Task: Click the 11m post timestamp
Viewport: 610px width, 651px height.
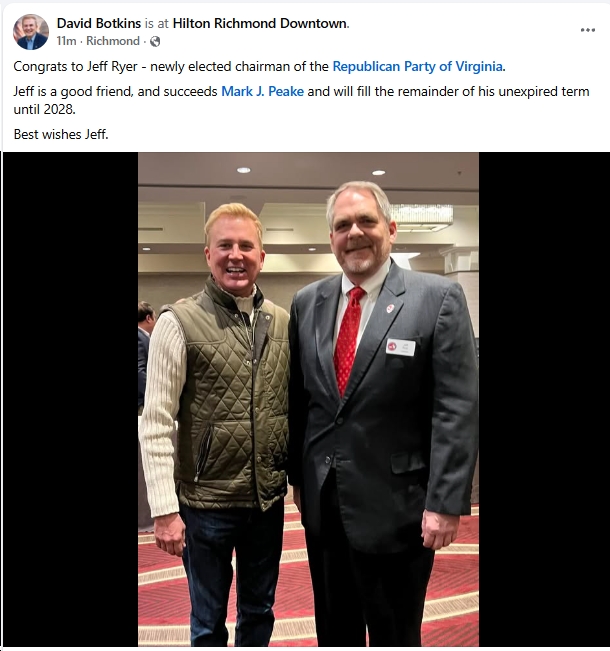Action: (66, 41)
